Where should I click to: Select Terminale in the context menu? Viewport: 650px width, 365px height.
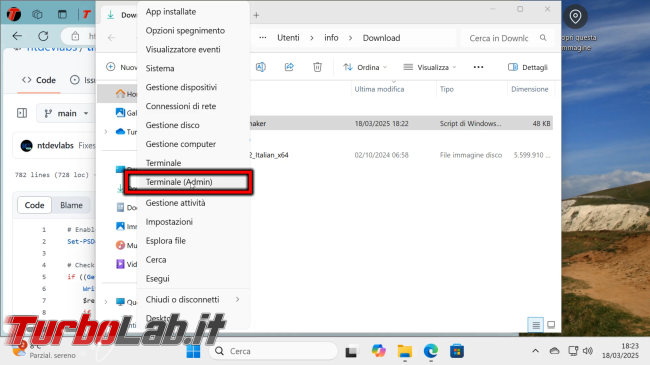pos(163,163)
